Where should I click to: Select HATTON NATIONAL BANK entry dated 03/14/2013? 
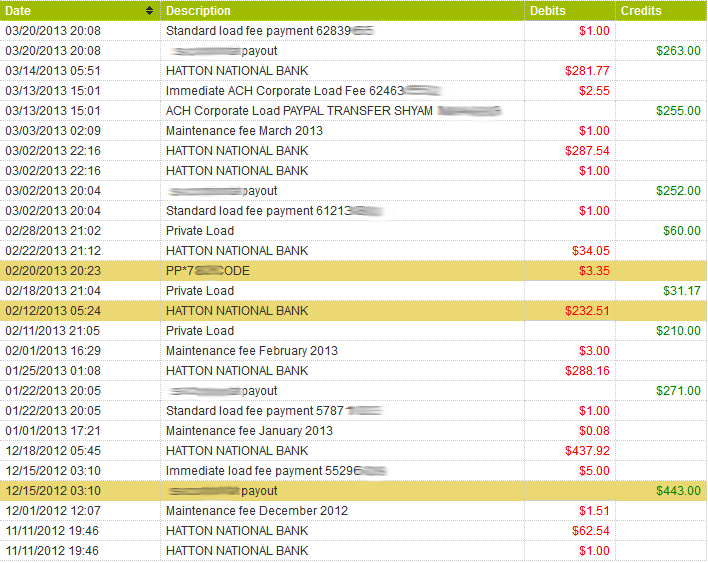237,71
